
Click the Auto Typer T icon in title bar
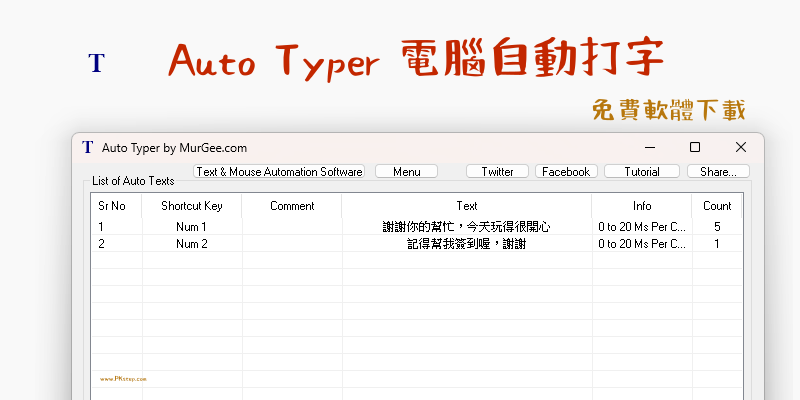(x=87, y=147)
